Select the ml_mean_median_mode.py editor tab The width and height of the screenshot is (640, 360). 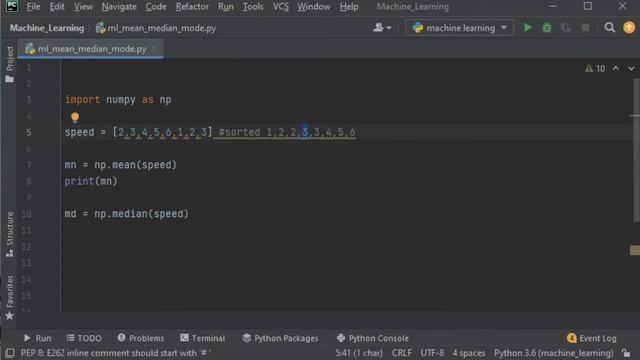coord(91,49)
